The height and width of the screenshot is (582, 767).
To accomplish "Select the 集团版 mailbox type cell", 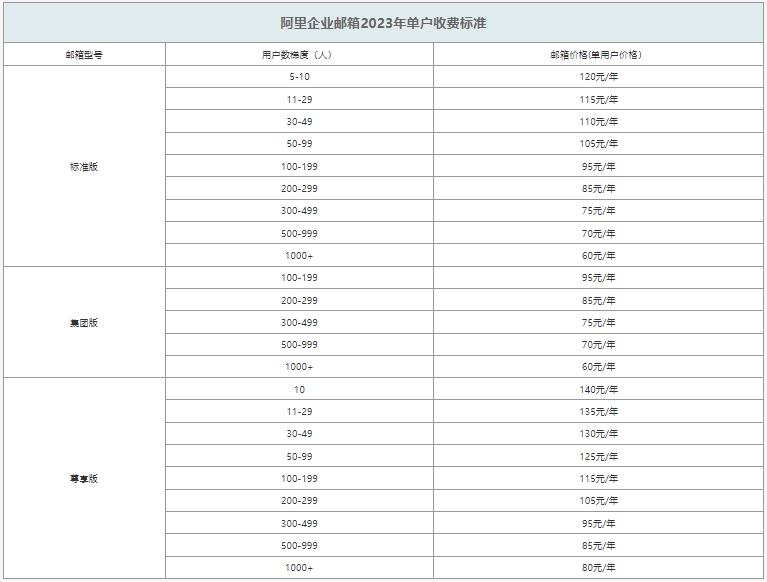I will 84,322.
